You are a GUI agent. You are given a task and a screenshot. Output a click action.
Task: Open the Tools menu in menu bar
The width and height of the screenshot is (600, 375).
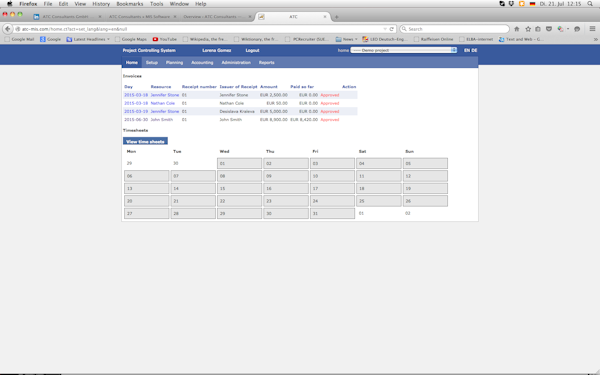[157, 4]
